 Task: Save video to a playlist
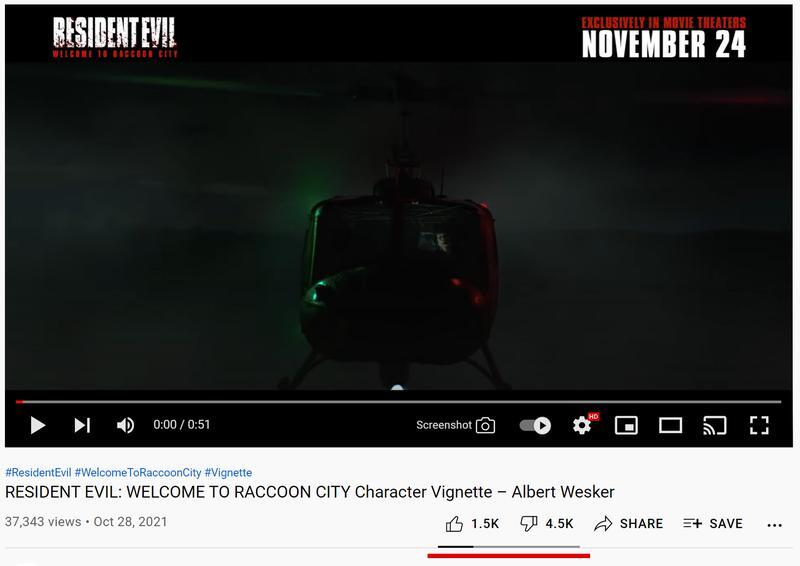(713, 524)
